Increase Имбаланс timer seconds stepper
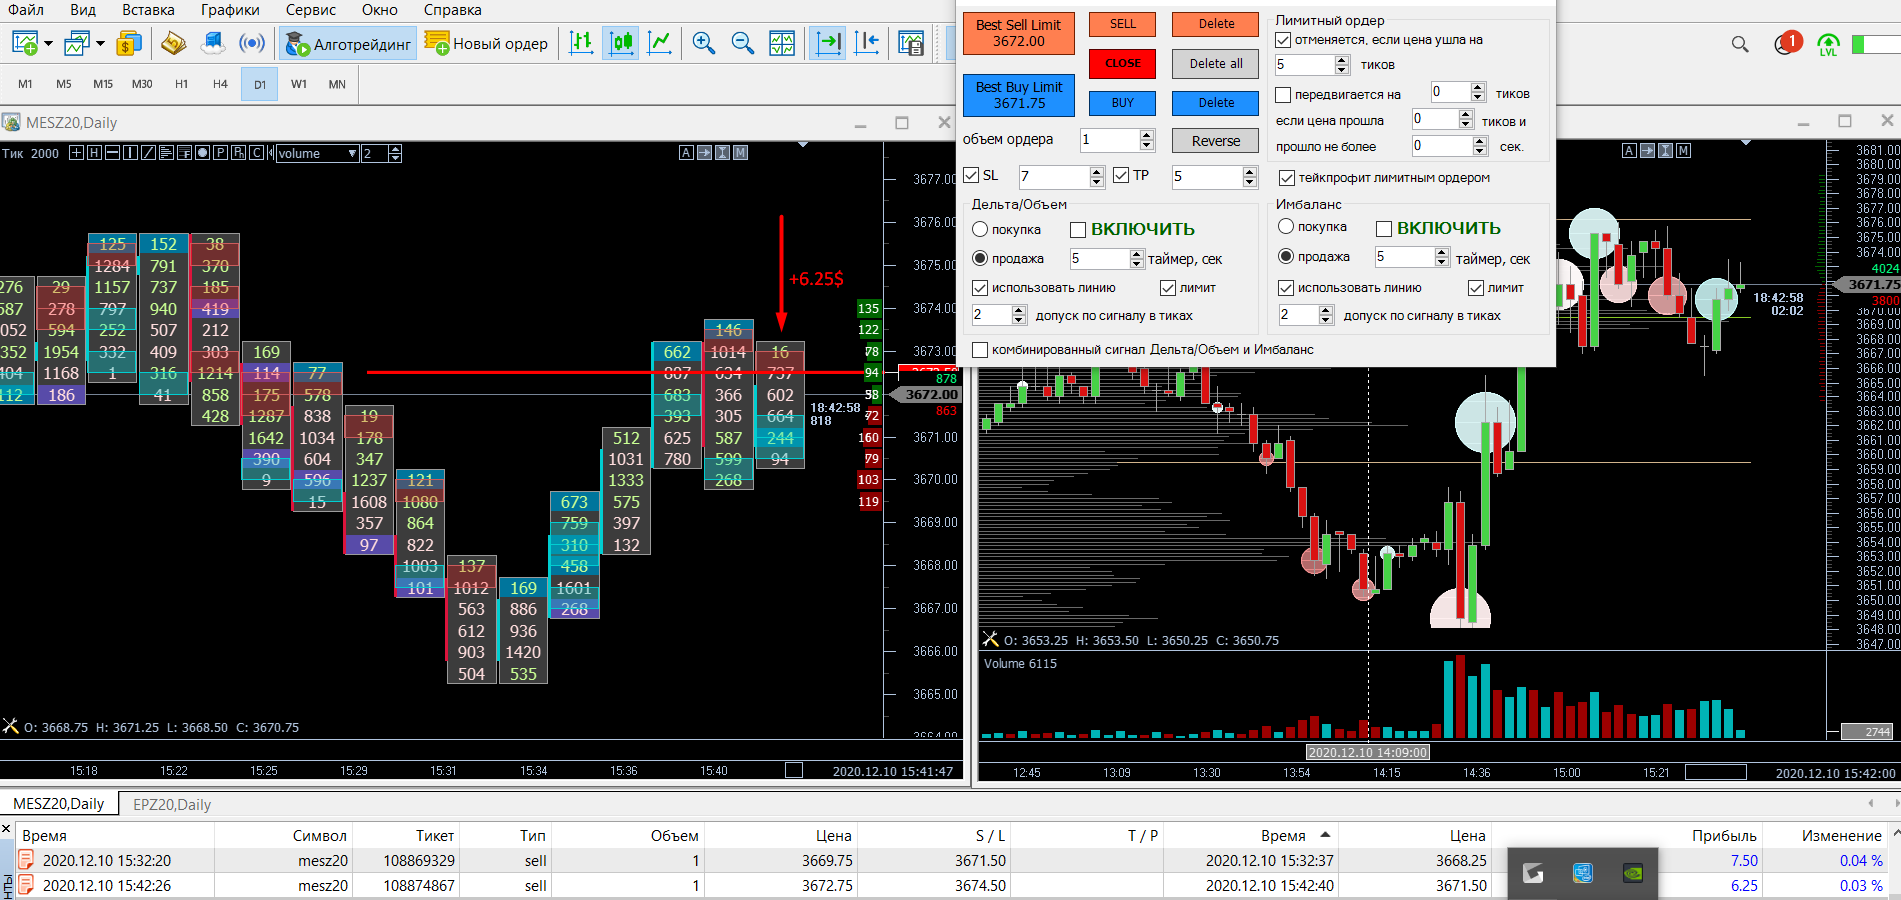Image resolution: width=1901 pixels, height=900 pixels. coord(1442,252)
